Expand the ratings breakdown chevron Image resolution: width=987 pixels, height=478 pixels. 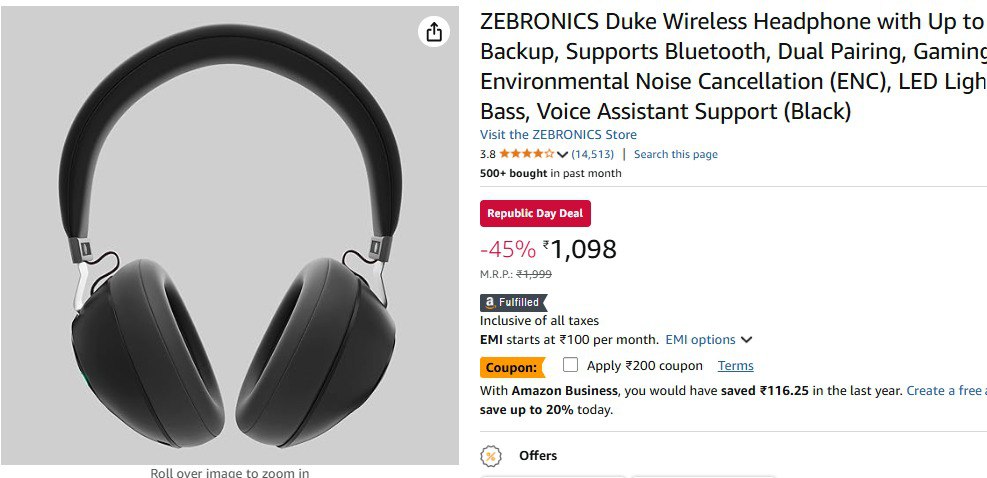pos(562,155)
